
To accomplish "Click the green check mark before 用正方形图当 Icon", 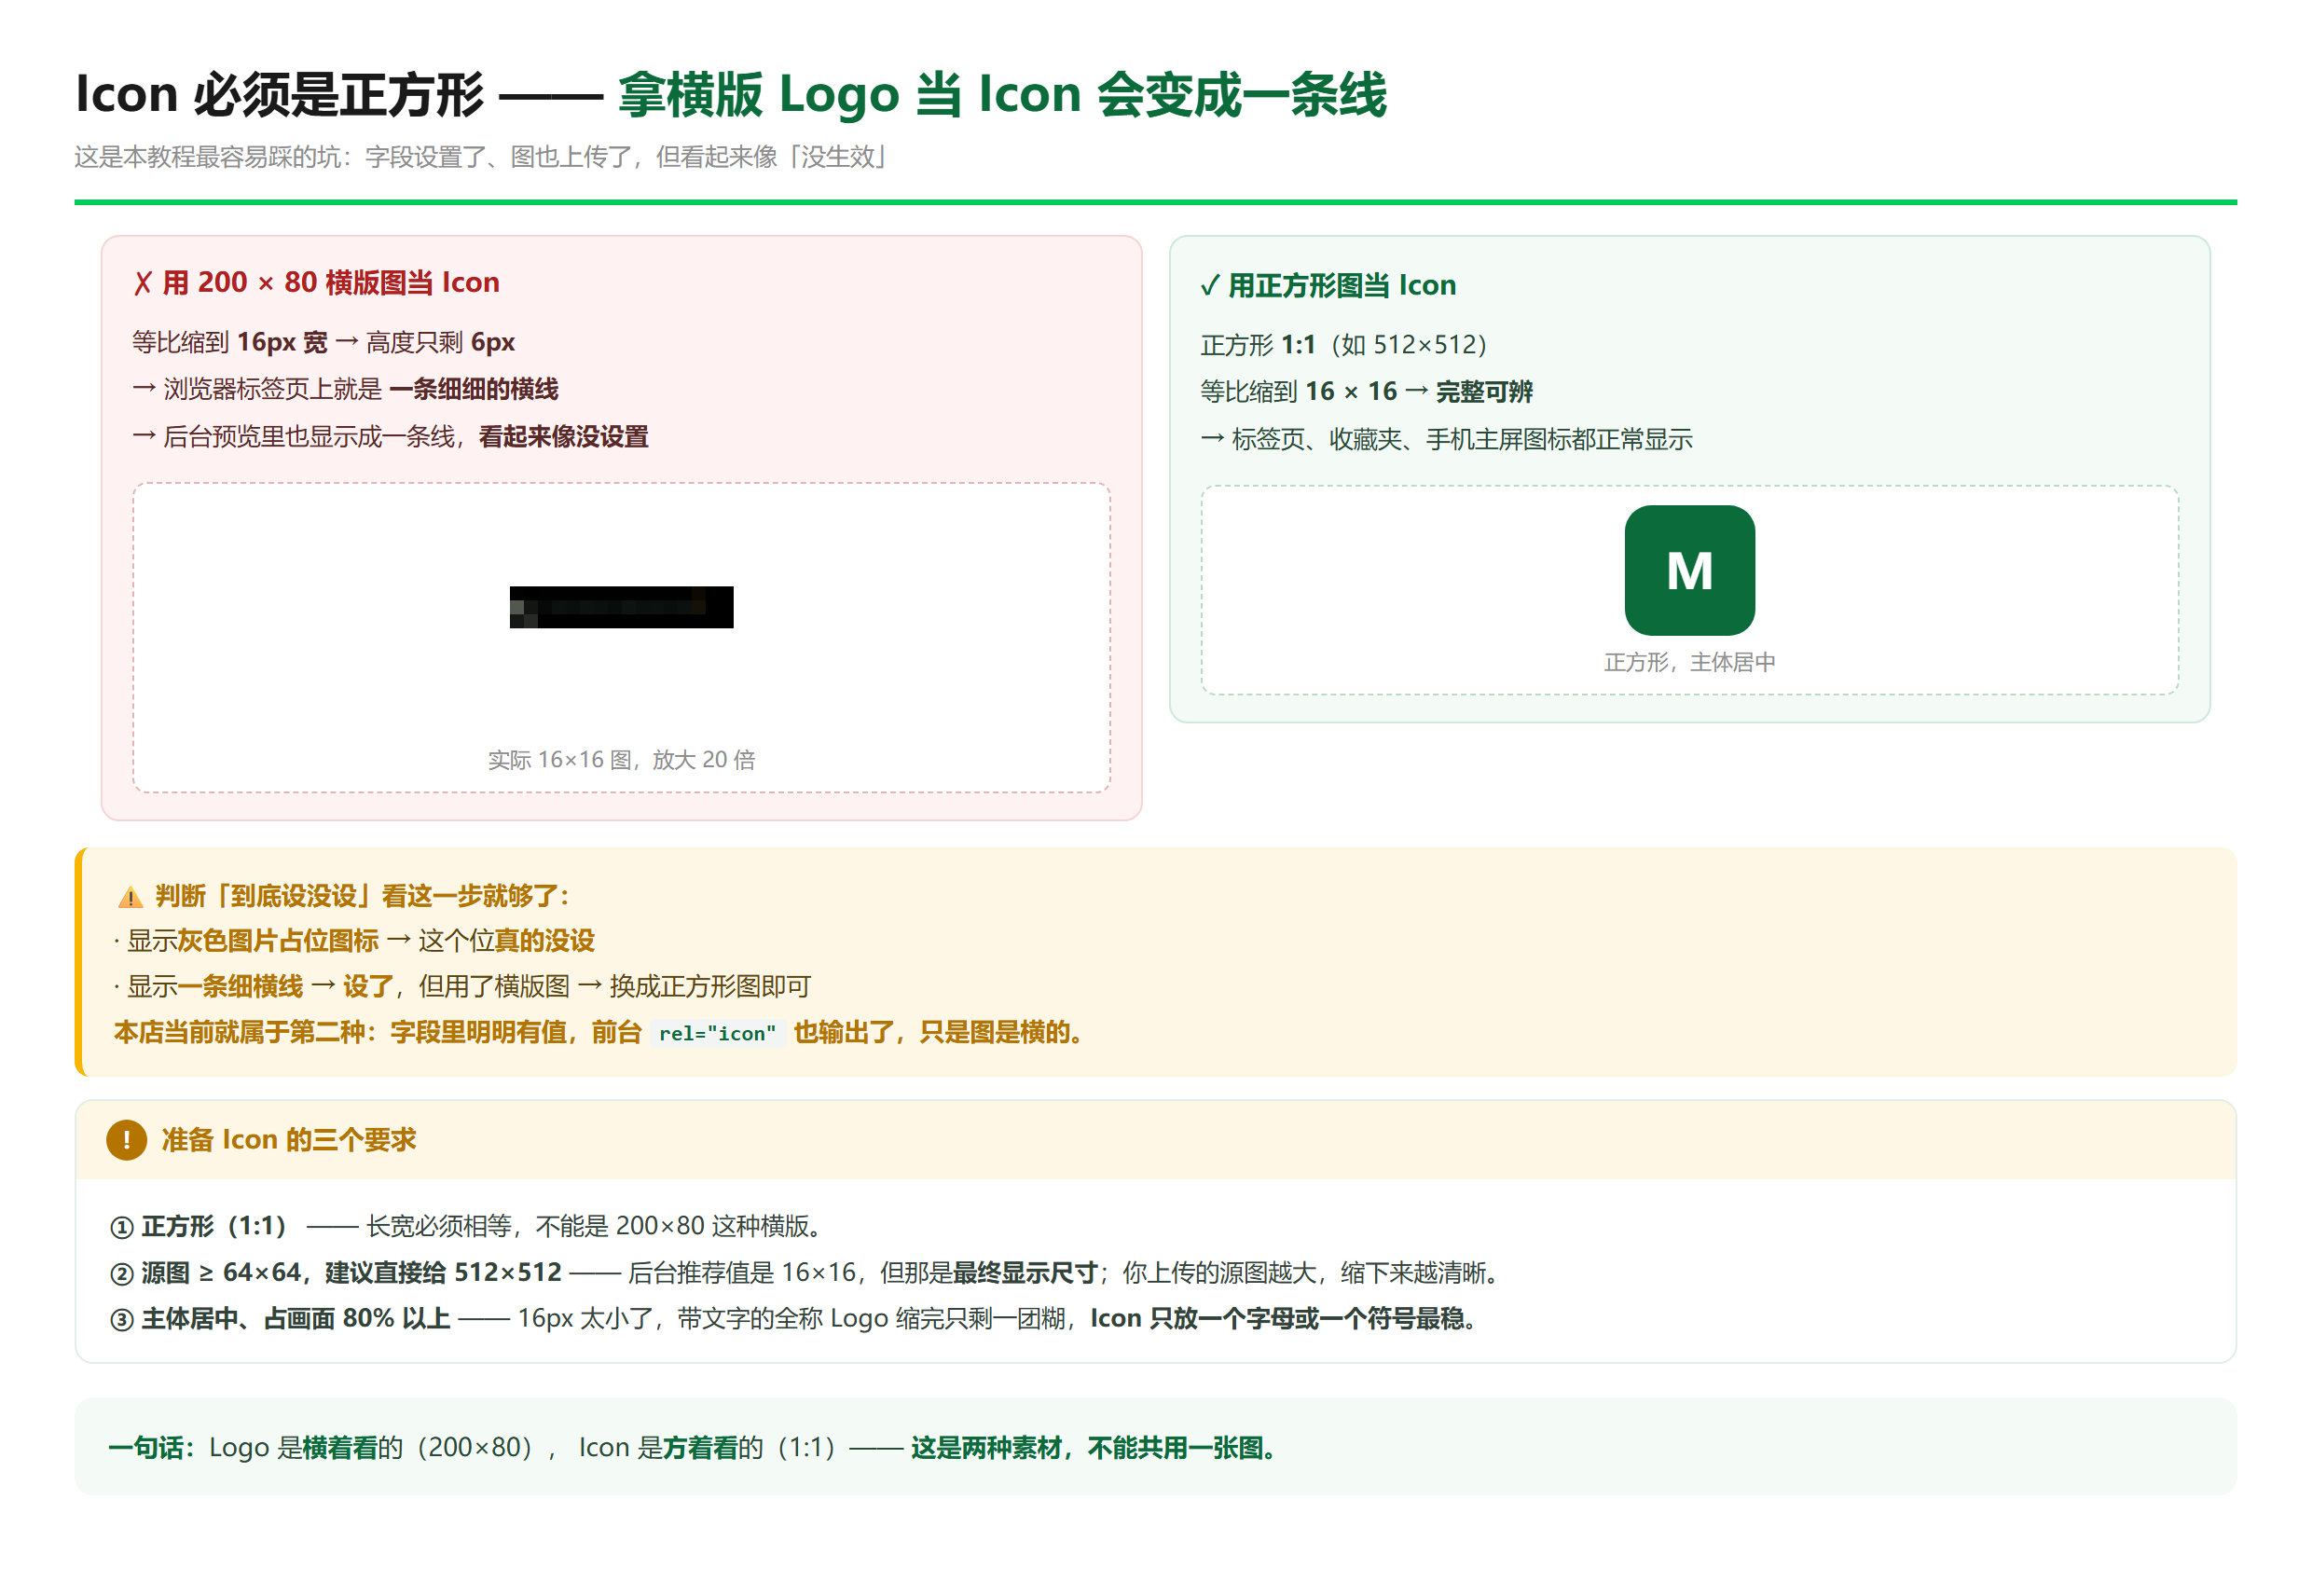I will tap(1209, 286).
